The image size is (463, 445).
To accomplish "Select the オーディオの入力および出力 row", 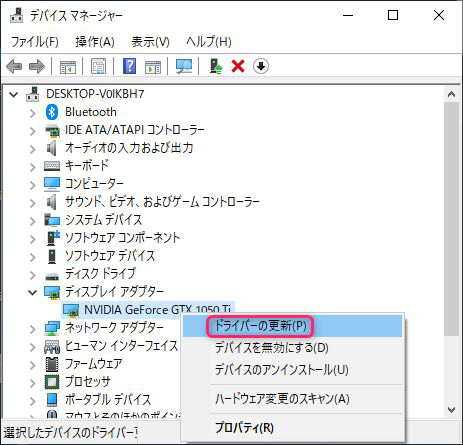I will click(x=129, y=148).
